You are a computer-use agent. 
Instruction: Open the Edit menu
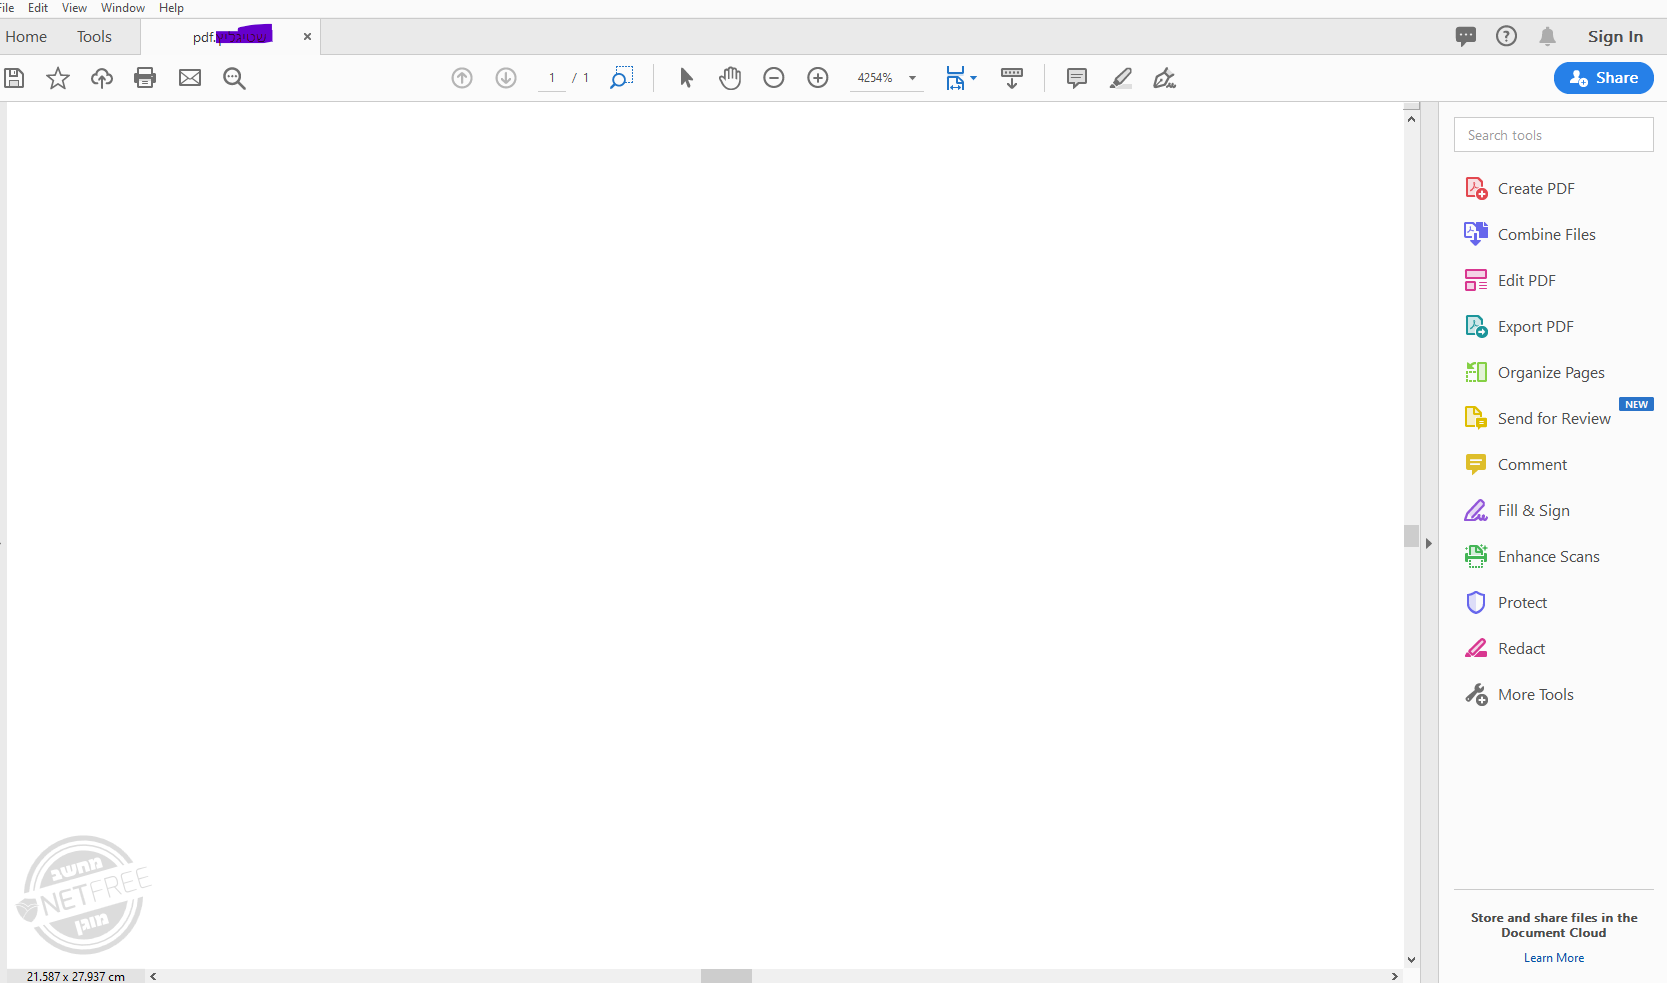[x=38, y=8]
